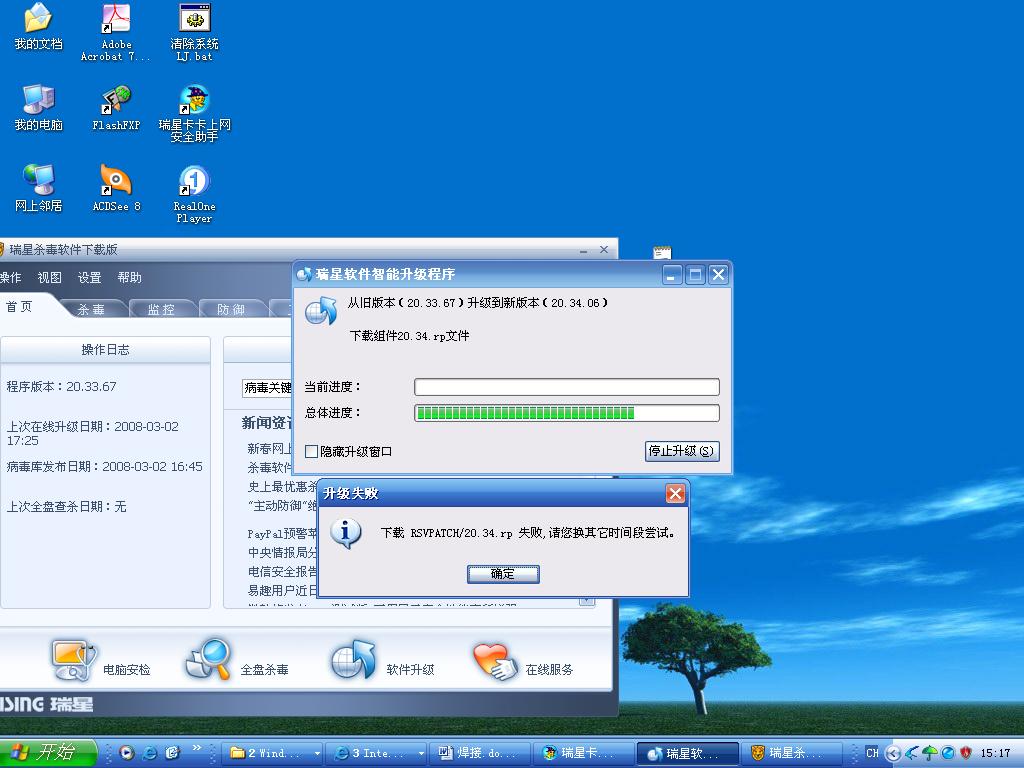The image size is (1024, 768).
Task: Open the RealOne Player desktop icon
Action: coord(194,182)
